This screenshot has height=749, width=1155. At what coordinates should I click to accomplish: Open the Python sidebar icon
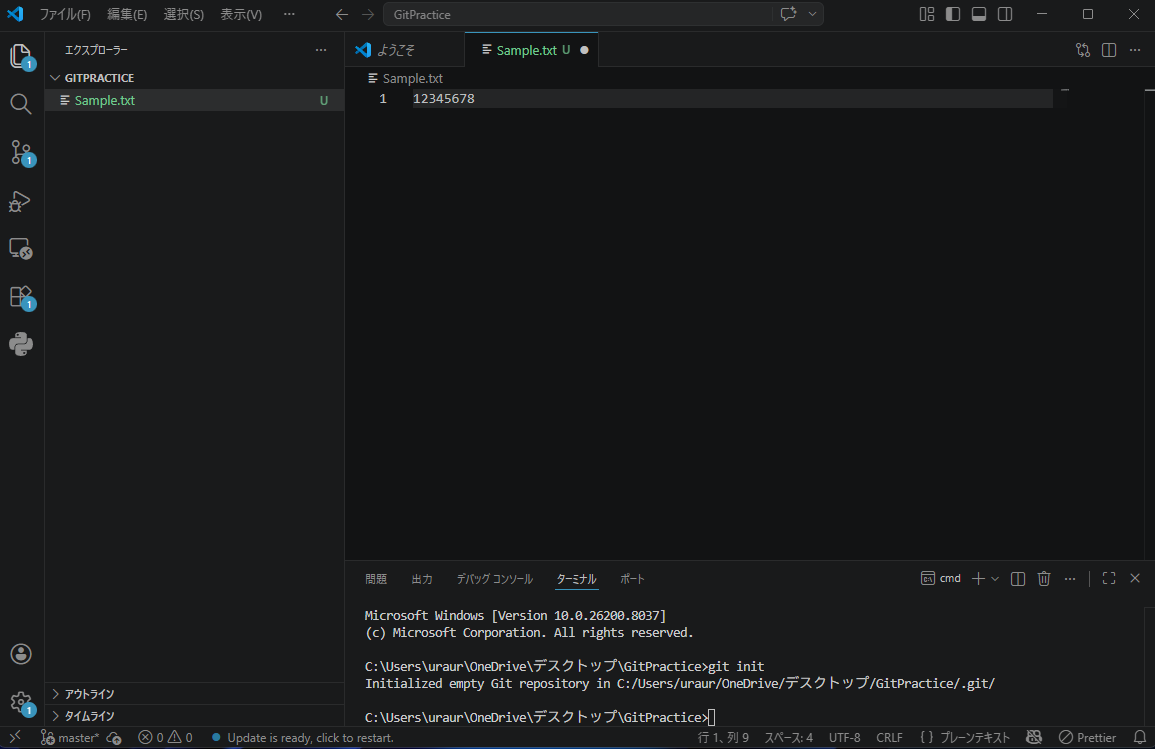pyautogui.click(x=21, y=344)
